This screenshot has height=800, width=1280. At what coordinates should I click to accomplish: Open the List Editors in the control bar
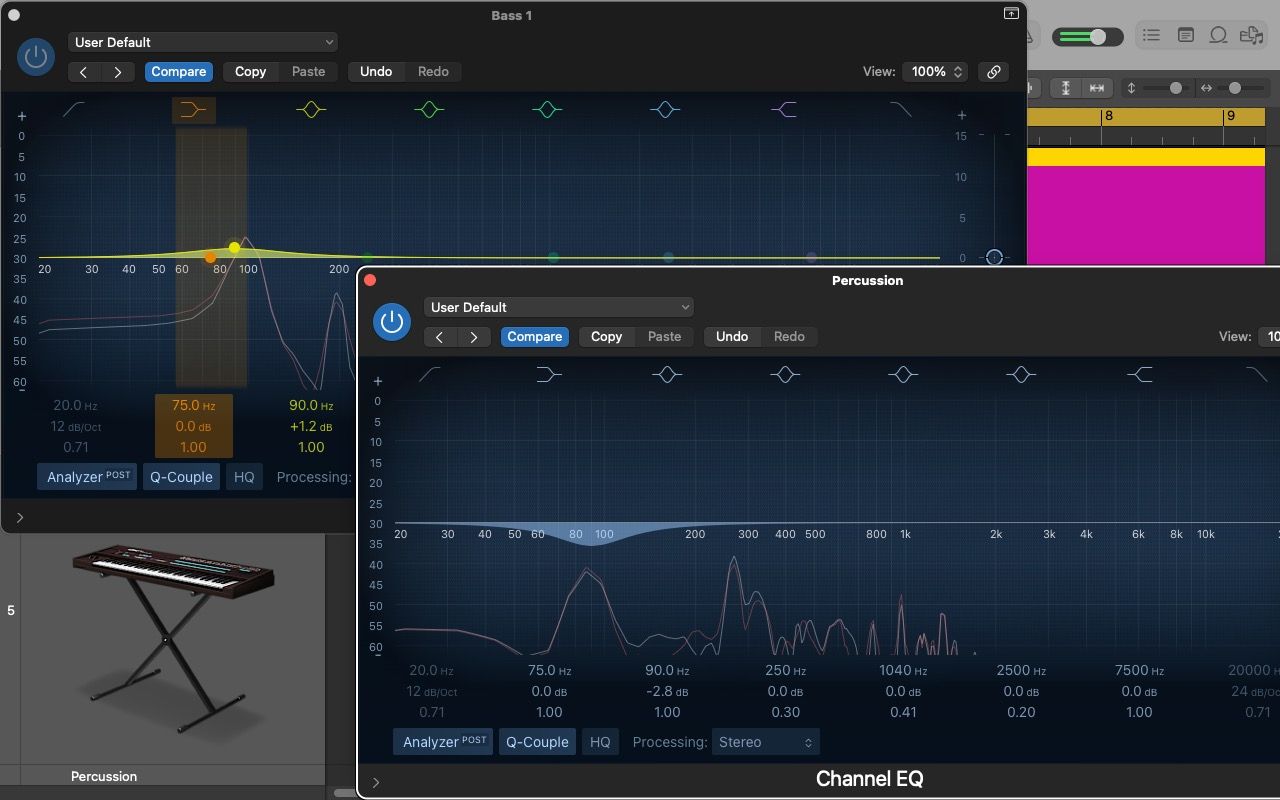[x=1151, y=34]
